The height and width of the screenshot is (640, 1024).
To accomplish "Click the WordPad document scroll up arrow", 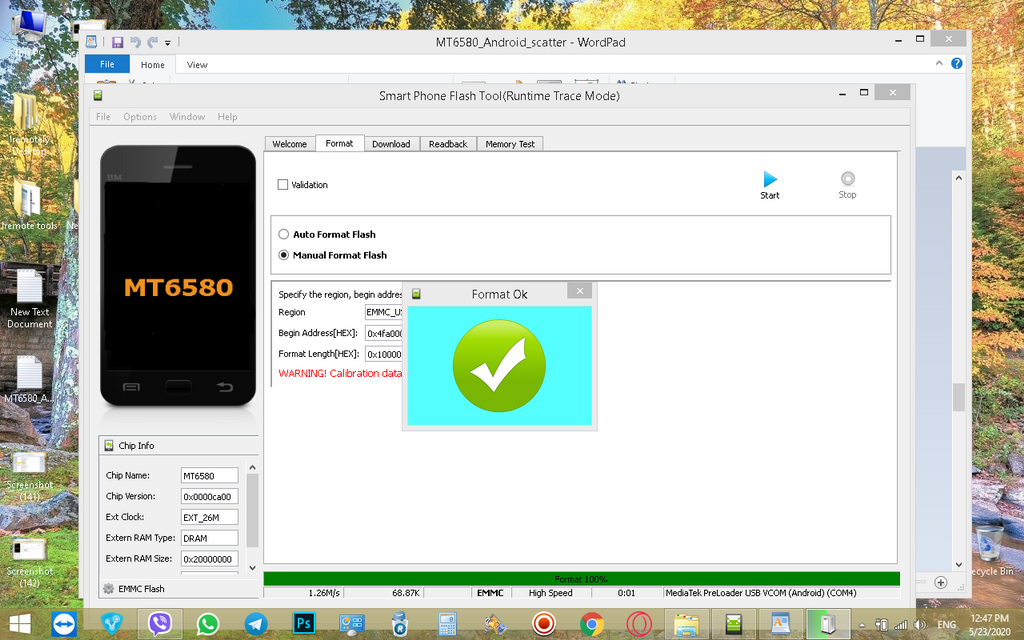I will click(x=959, y=178).
